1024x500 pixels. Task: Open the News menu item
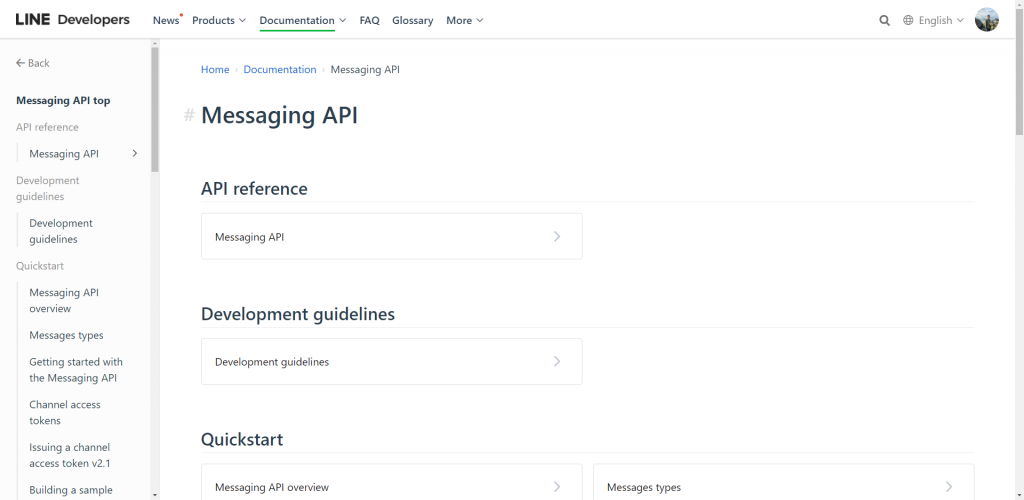click(x=166, y=20)
